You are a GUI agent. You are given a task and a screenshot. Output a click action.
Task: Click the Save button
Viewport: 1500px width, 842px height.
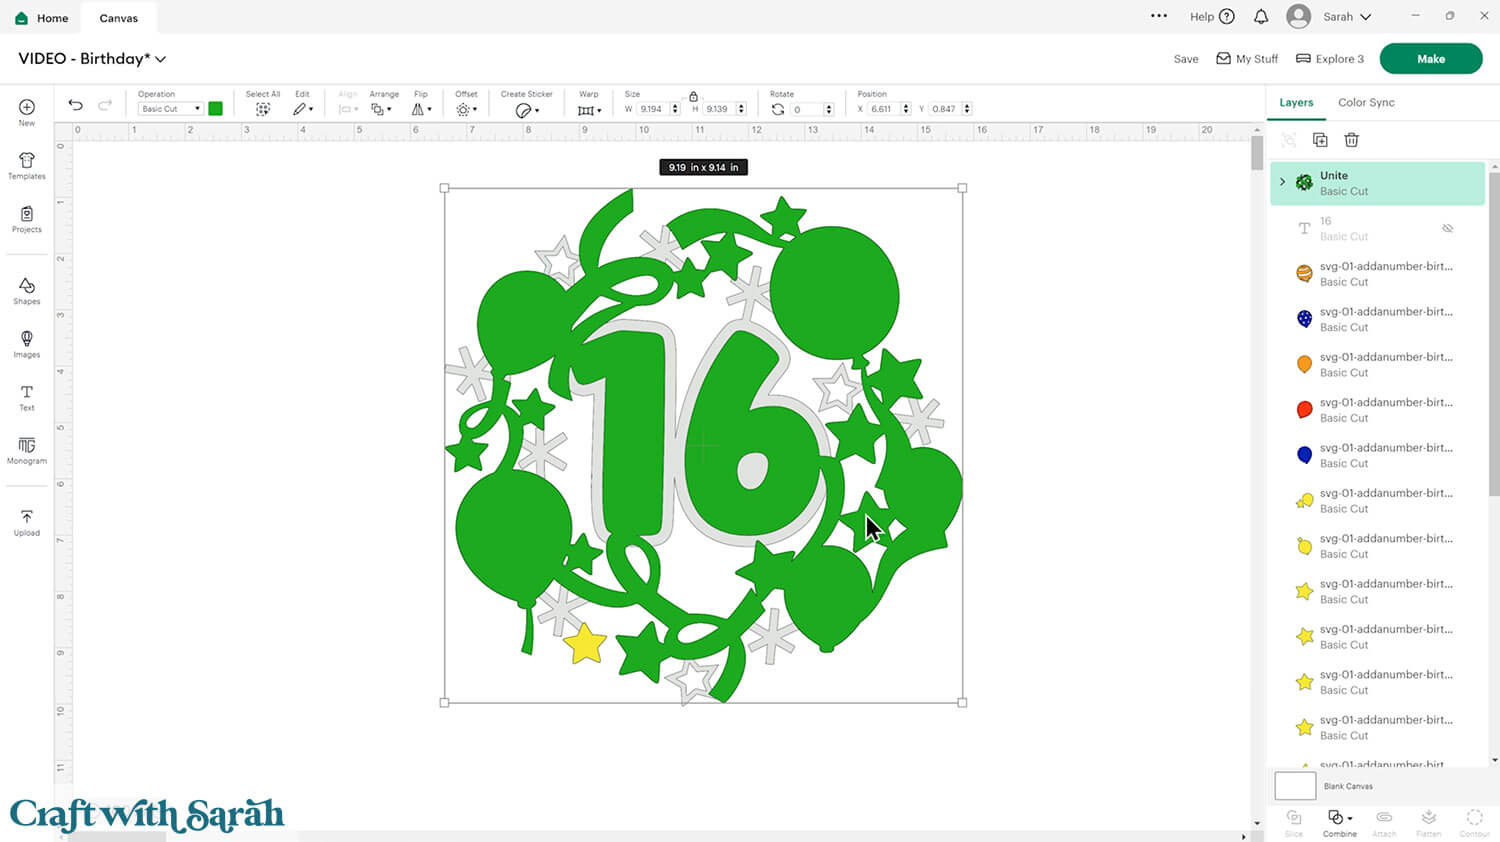click(x=1186, y=59)
